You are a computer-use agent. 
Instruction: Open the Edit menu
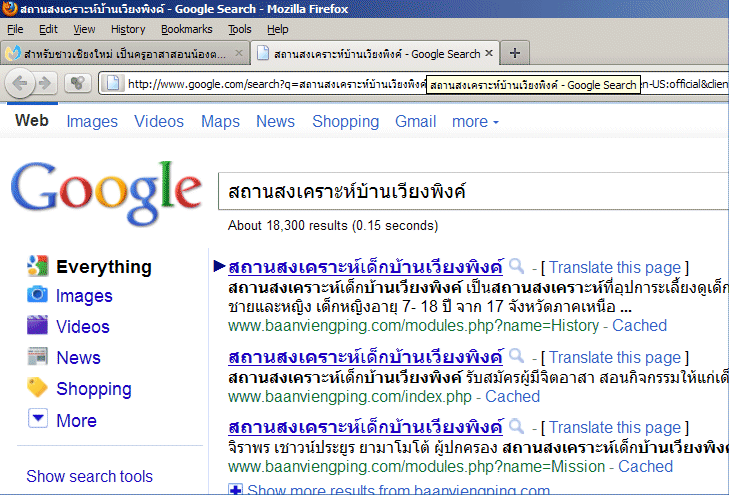(48, 29)
